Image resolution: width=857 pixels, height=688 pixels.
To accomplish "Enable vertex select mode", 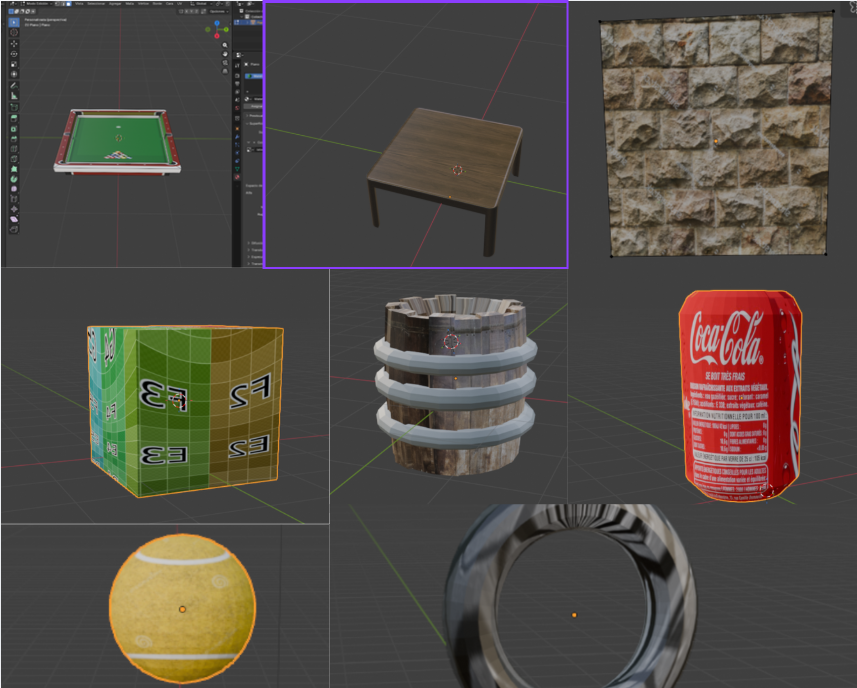I will pos(57,3).
